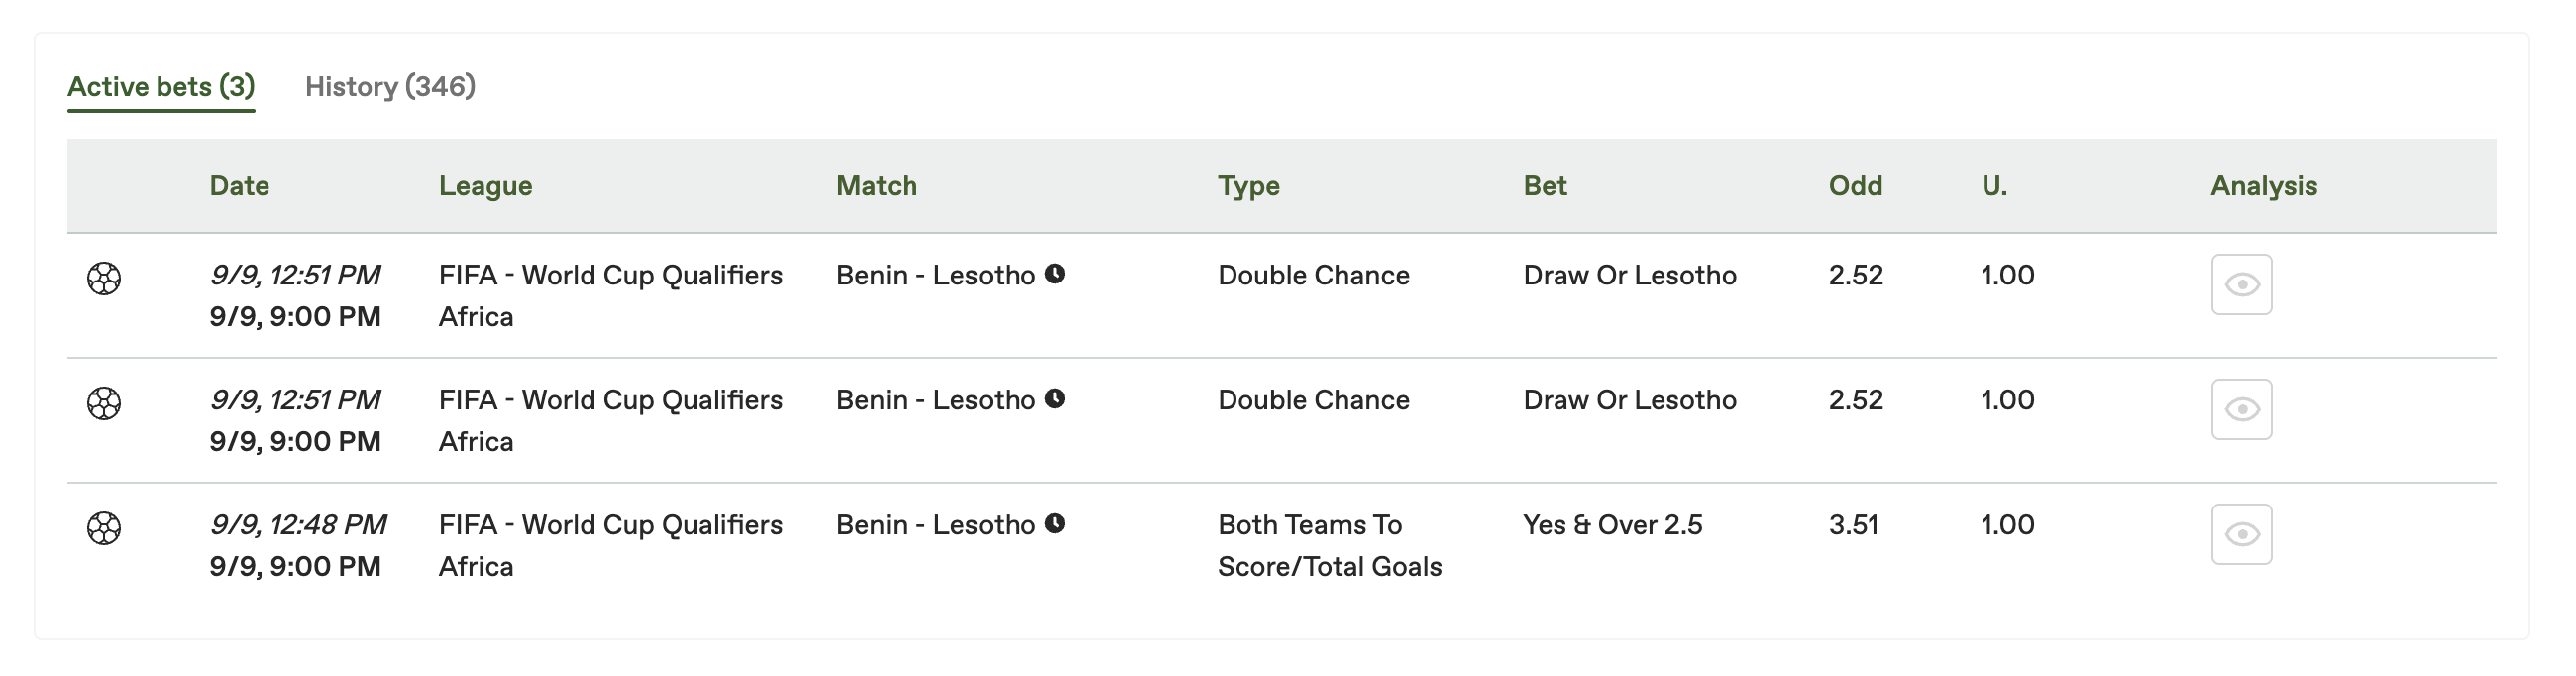Click the Type column header

point(1248,186)
